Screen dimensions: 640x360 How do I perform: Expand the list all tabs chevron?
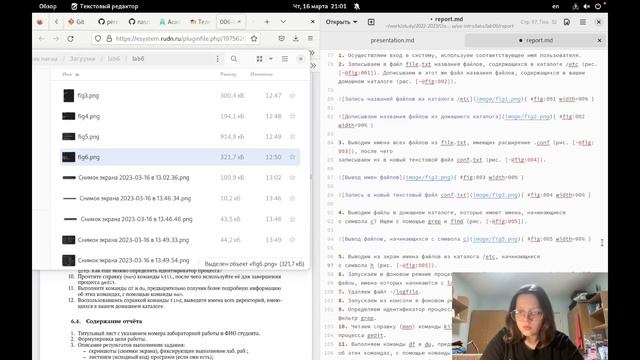pos(283,22)
